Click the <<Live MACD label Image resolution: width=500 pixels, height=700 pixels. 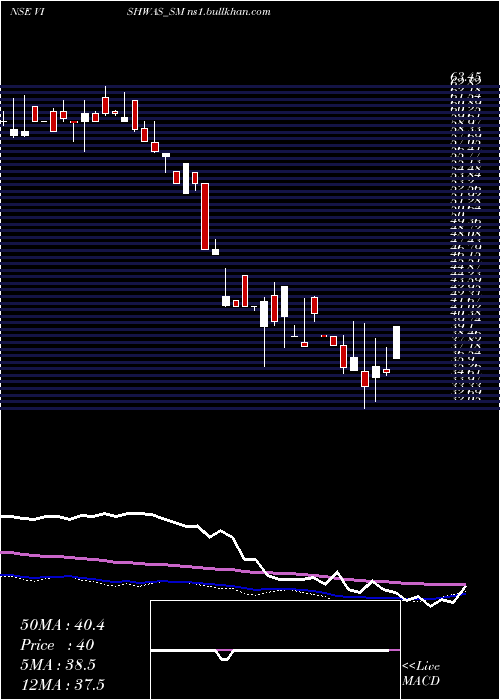[421, 674]
